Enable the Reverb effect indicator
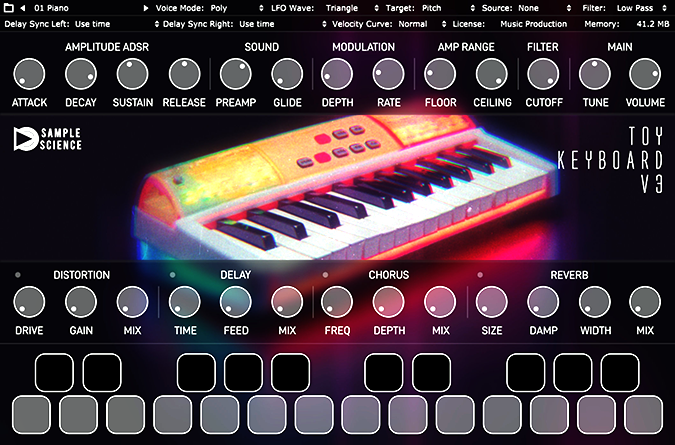675x445 pixels. point(480,275)
